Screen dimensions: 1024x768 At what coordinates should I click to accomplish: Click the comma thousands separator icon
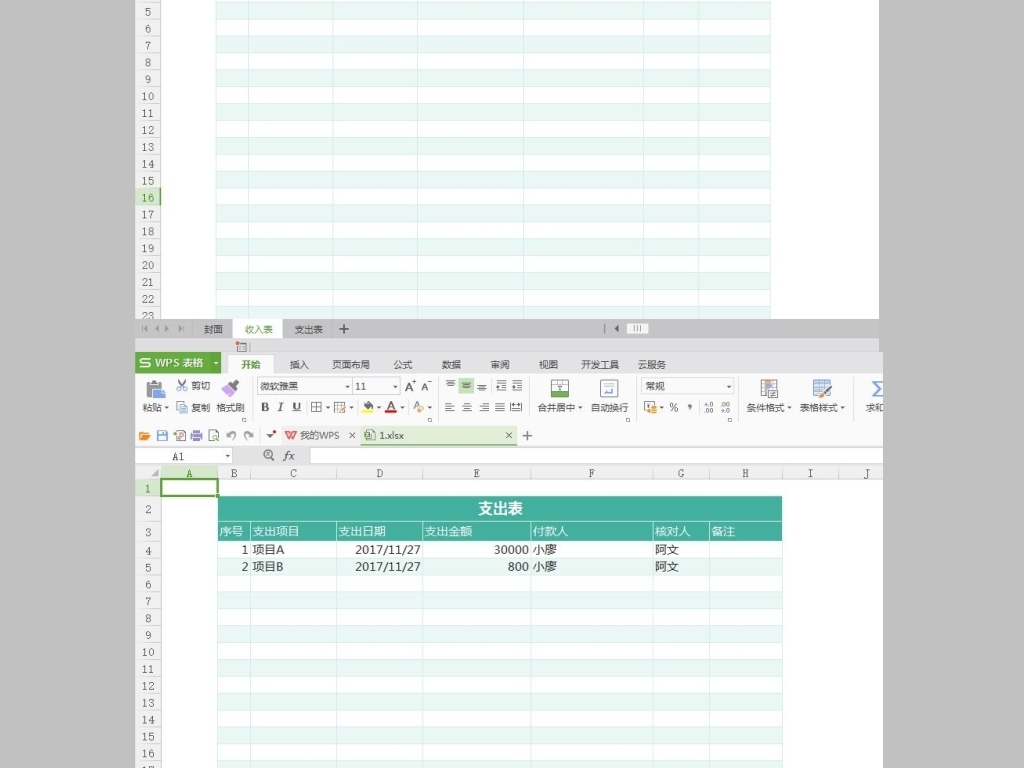pyautogui.click(x=690, y=408)
